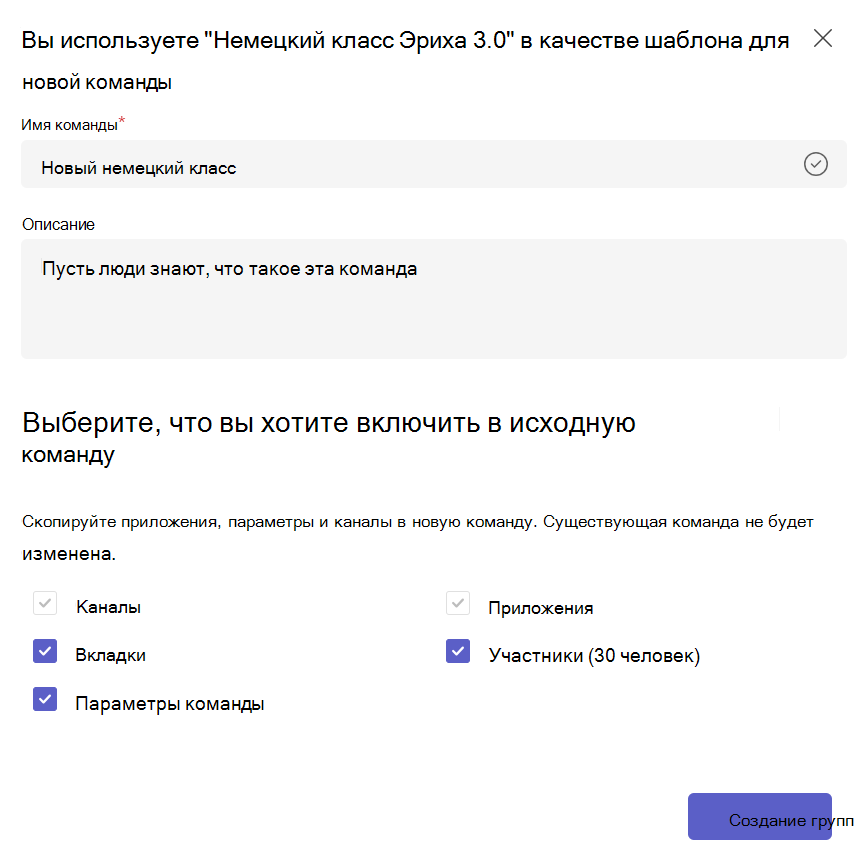Click the Описание description text area
Screen dimensions: 865x850
(x=434, y=299)
